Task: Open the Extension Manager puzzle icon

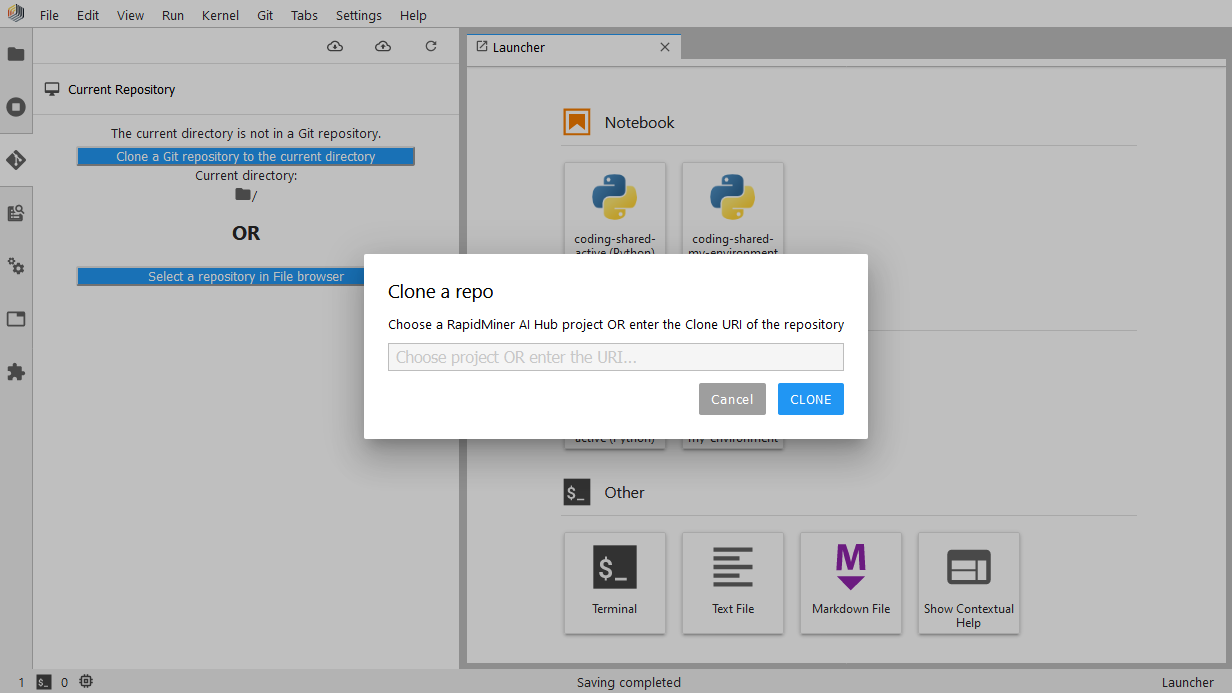Action: pyautogui.click(x=16, y=372)
